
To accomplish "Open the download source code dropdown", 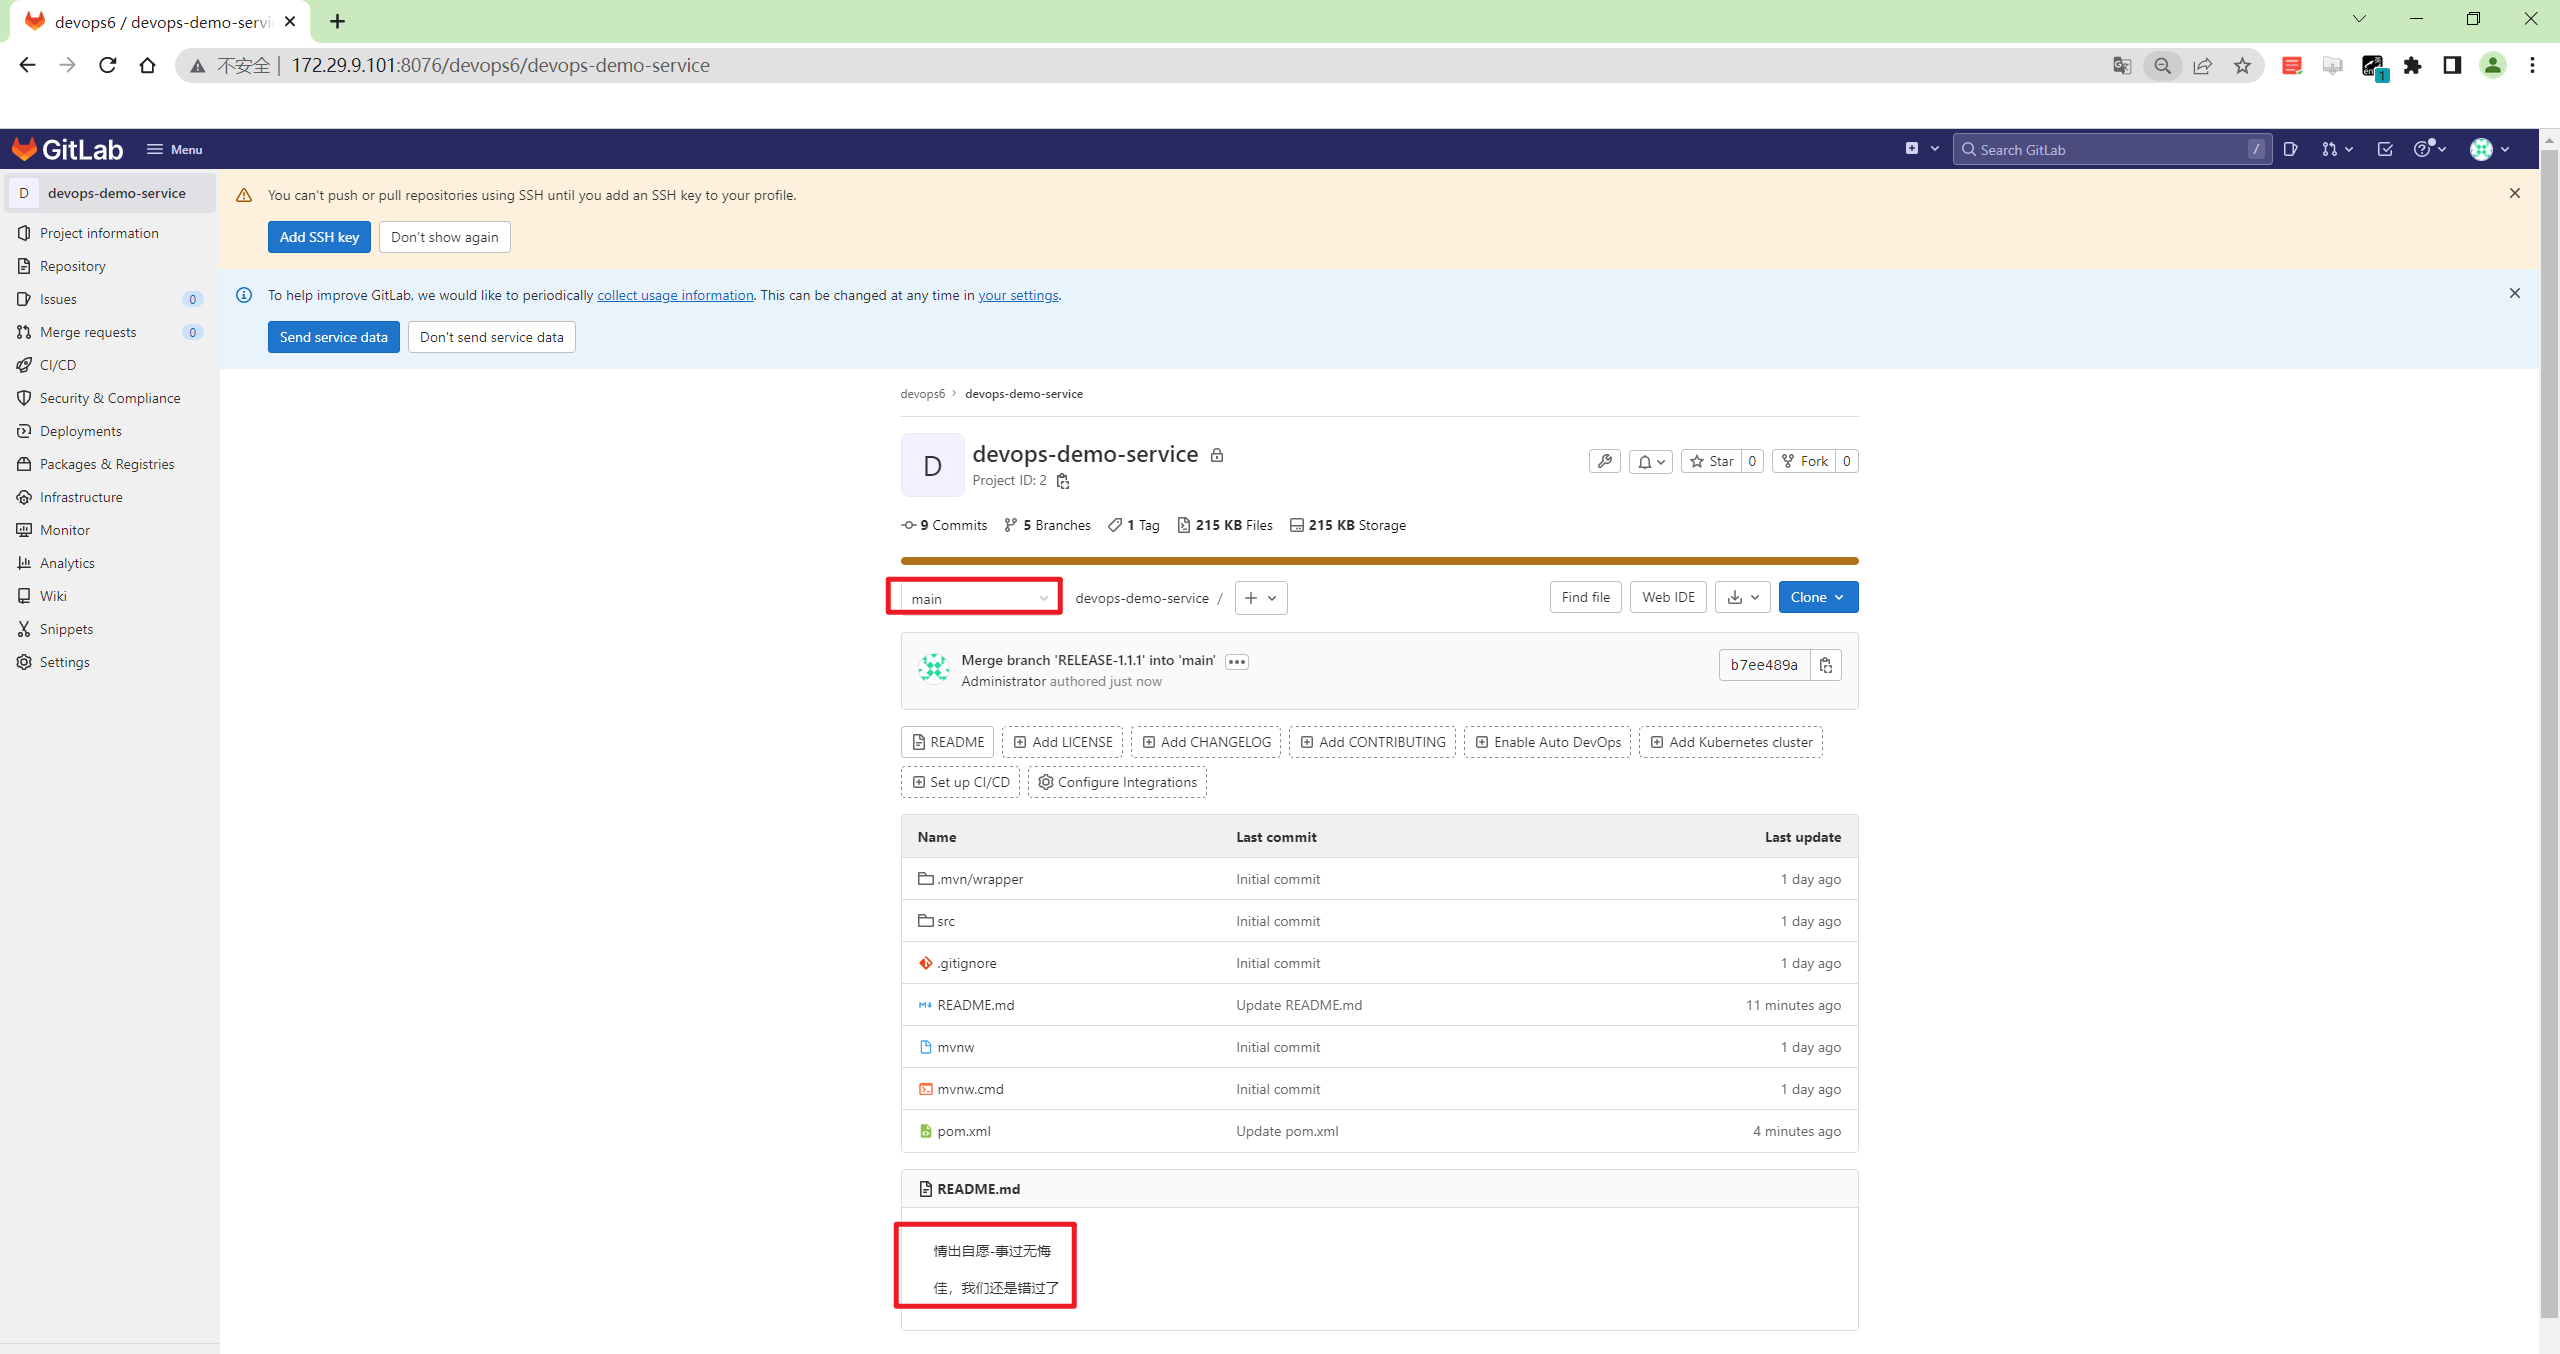I will click(x=1742, y=597).
